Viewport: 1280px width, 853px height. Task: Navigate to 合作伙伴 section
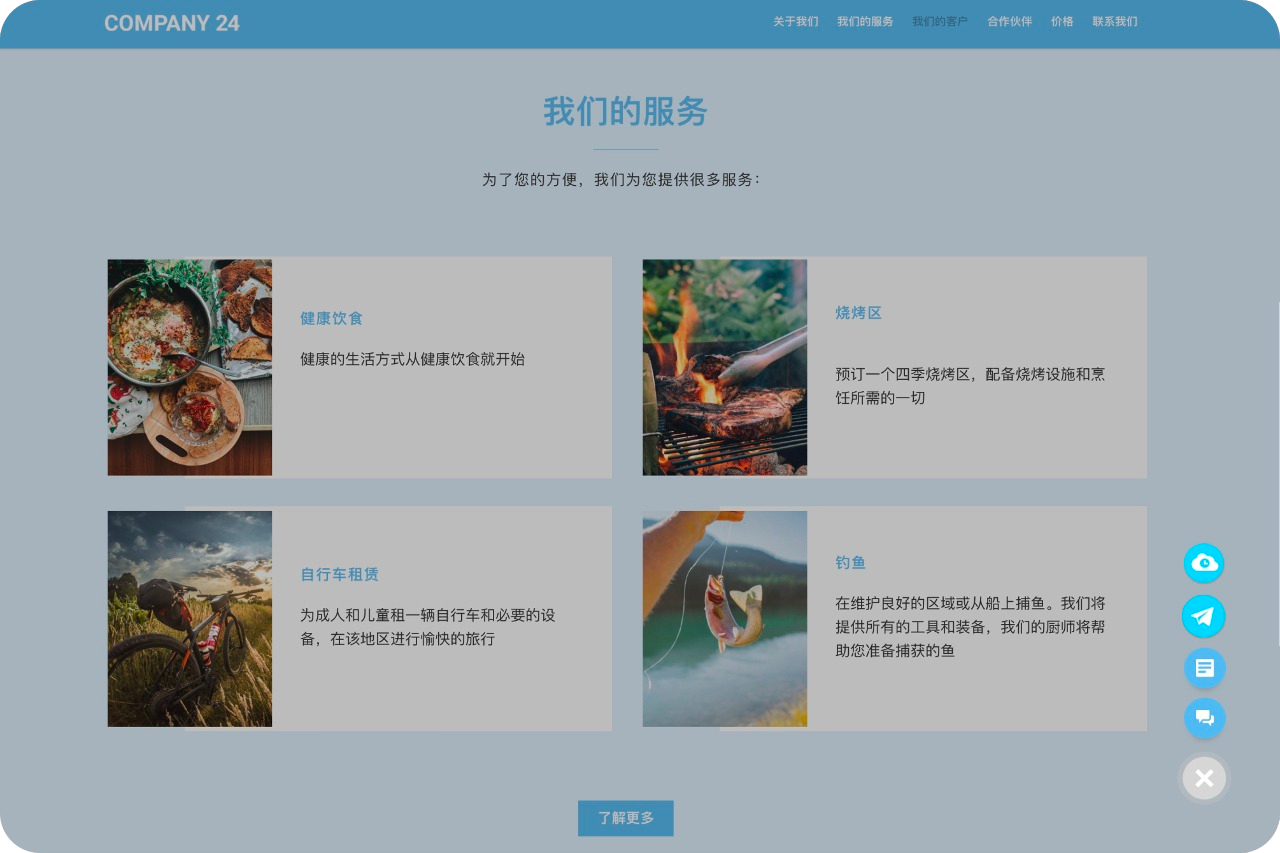pos(1010,22)
